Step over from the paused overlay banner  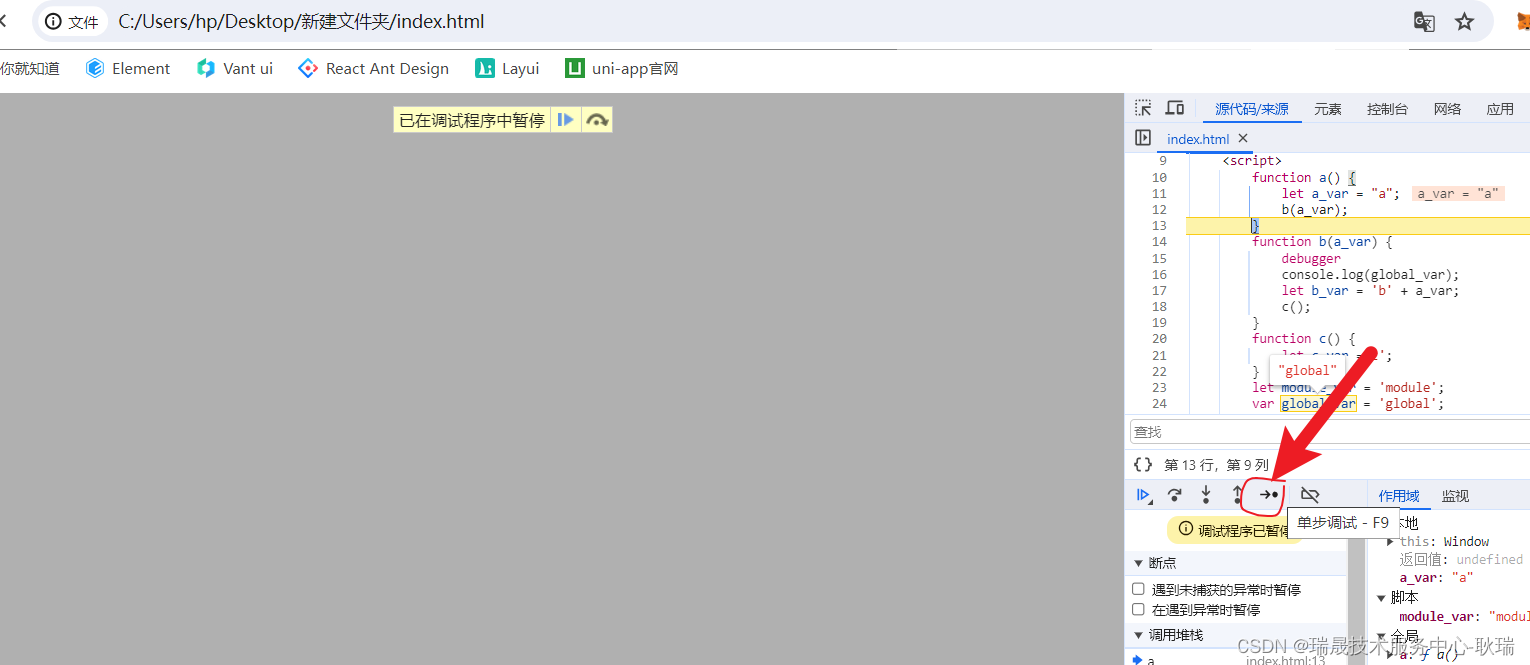pos(597,120)
